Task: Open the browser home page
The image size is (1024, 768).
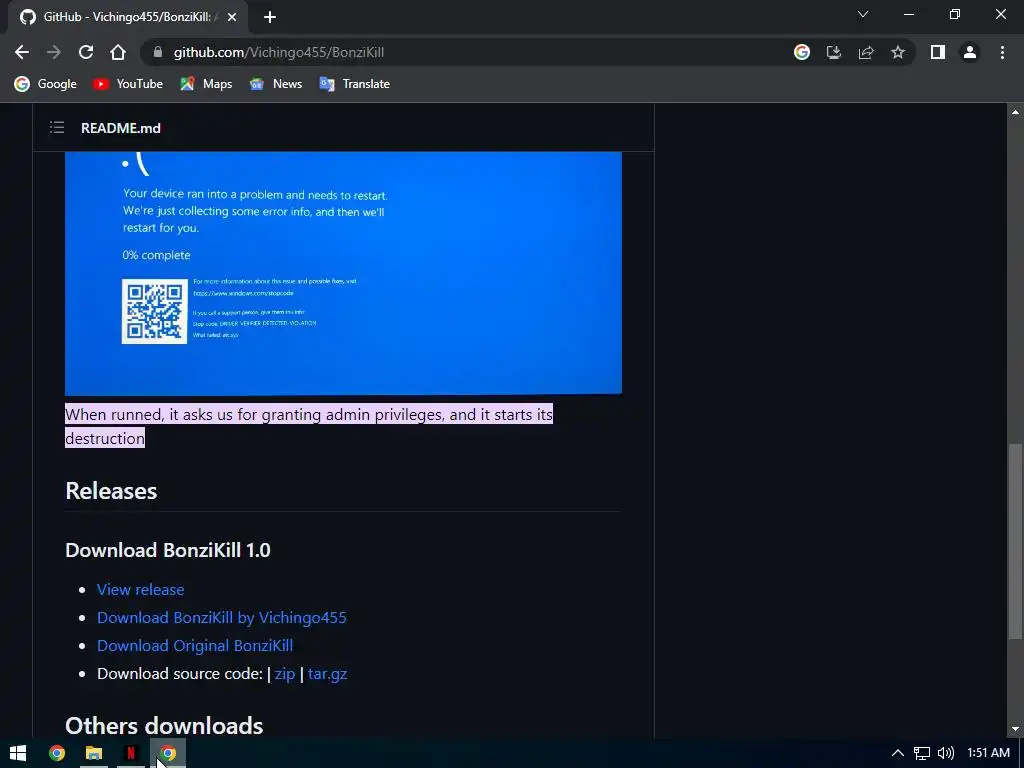Action: pyautogui.click(x=118, y=52)
